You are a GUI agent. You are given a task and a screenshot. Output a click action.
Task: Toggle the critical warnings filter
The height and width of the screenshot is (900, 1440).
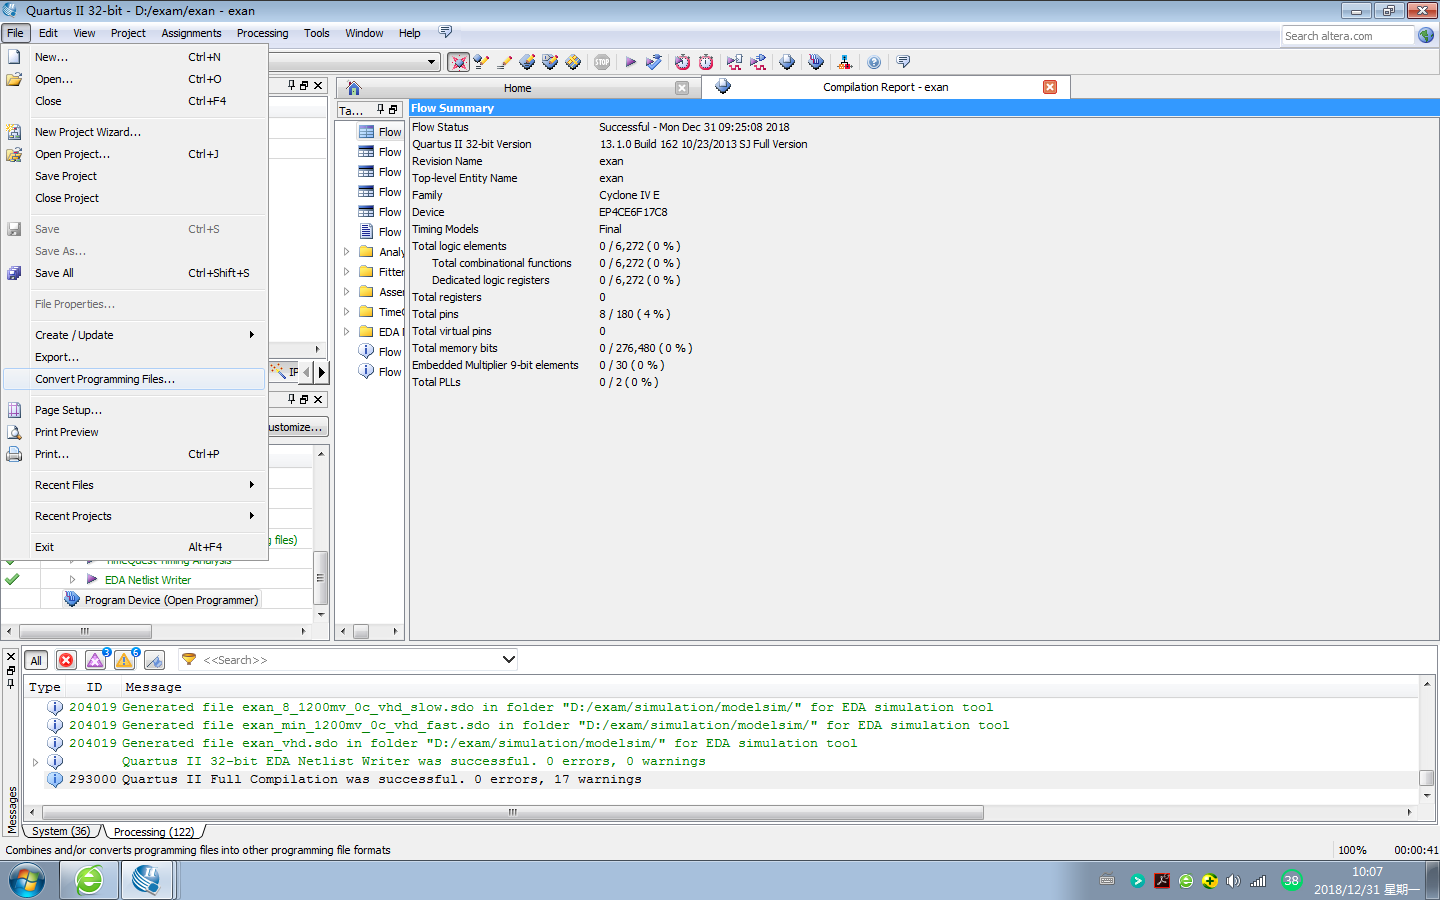point(95,660)
